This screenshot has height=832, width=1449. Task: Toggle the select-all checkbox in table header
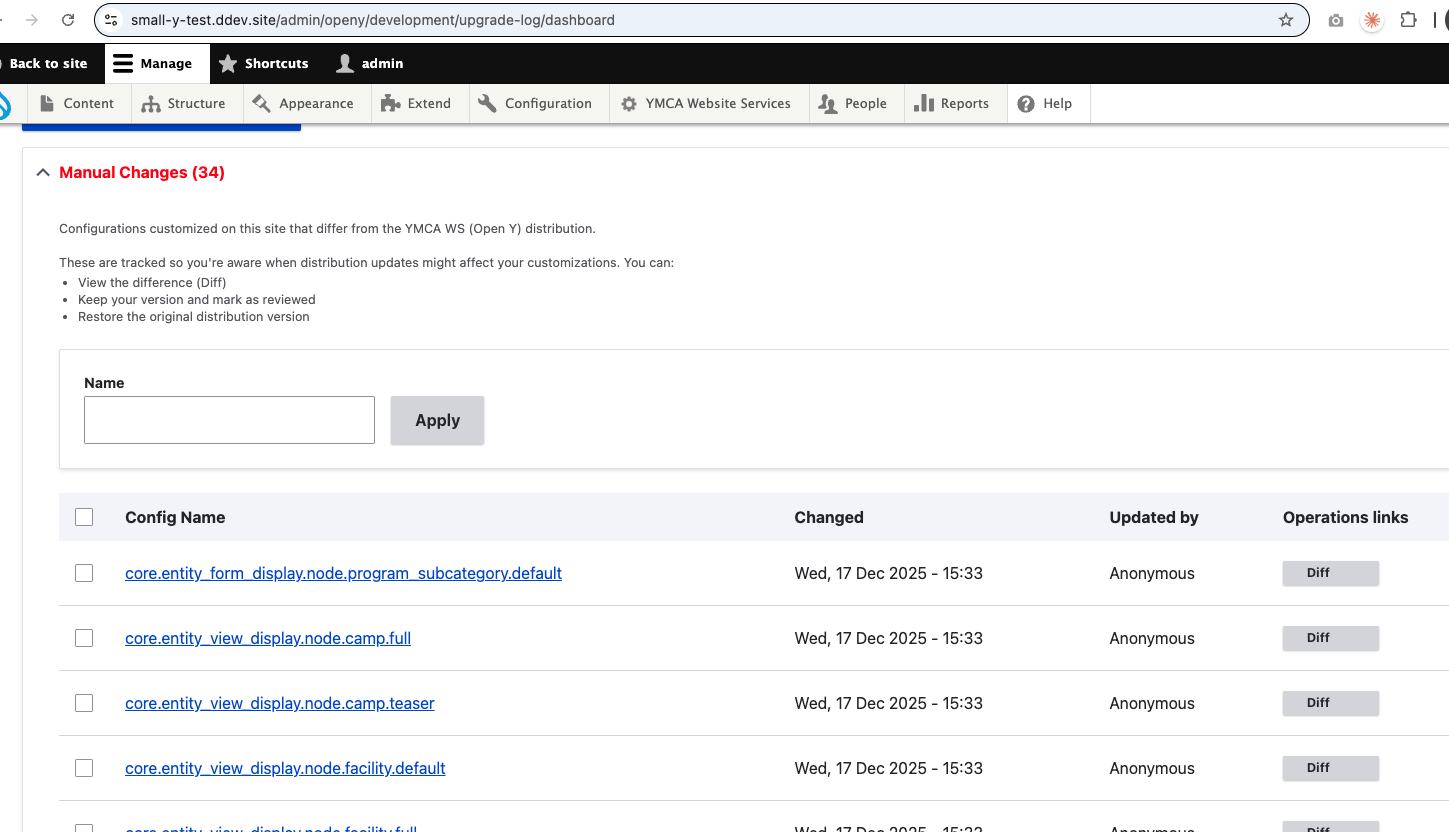click(x=84, y=517)
